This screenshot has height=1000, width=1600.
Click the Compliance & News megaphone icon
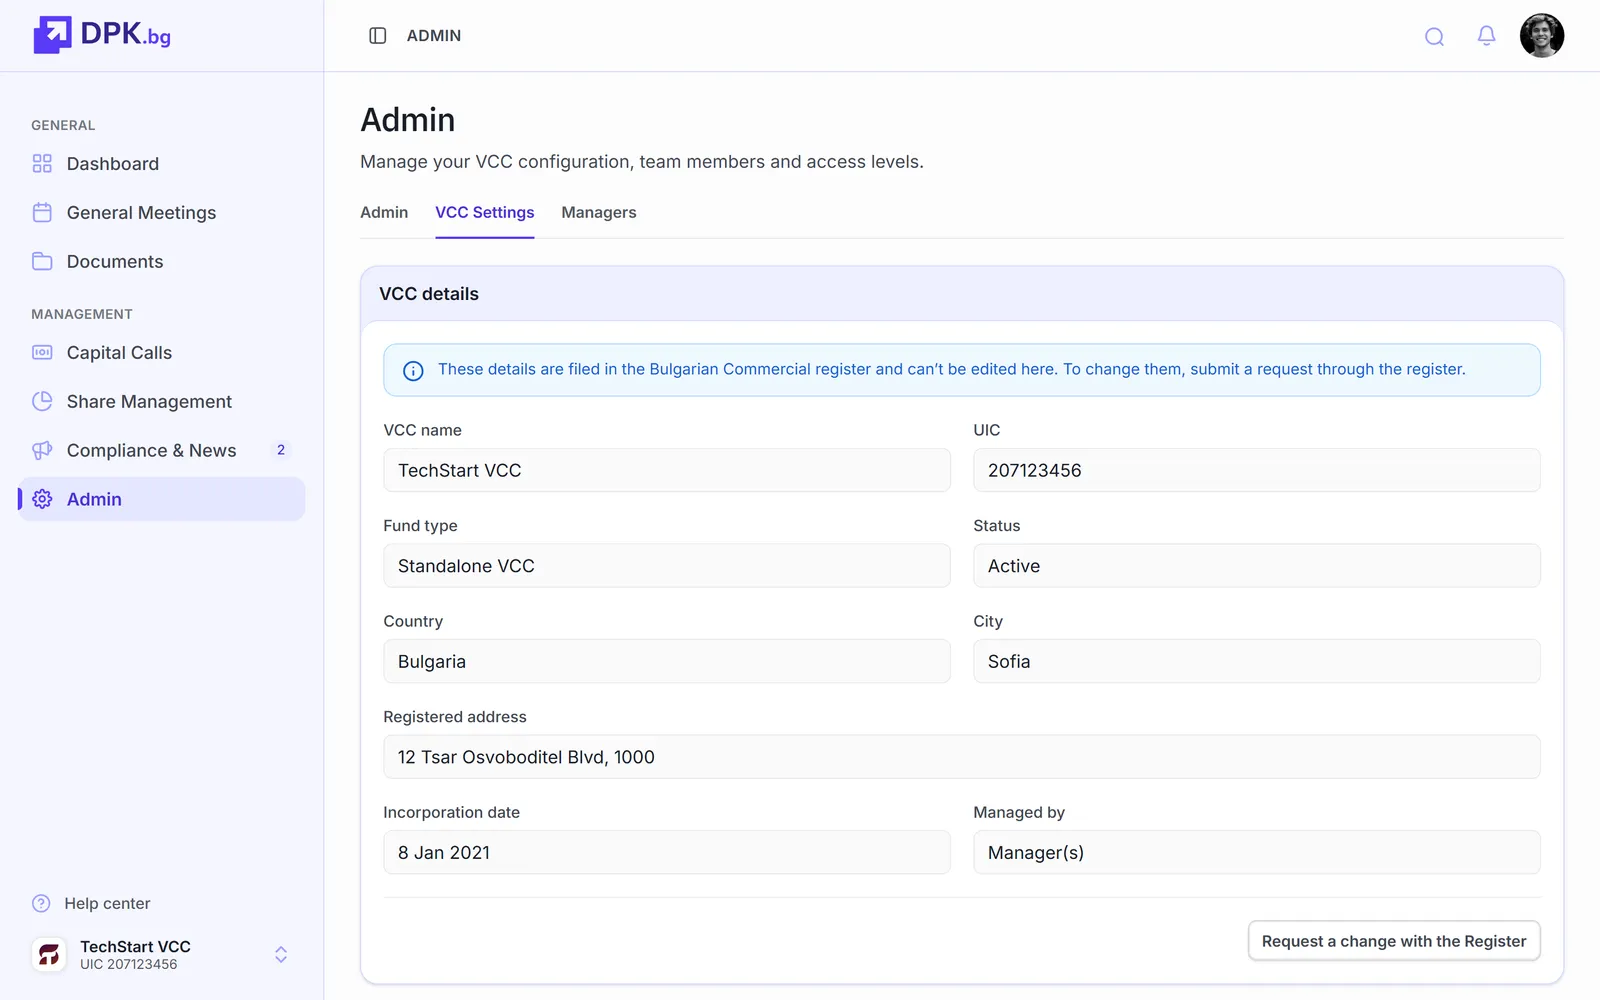pyautogui.click(x=42, y=450)
